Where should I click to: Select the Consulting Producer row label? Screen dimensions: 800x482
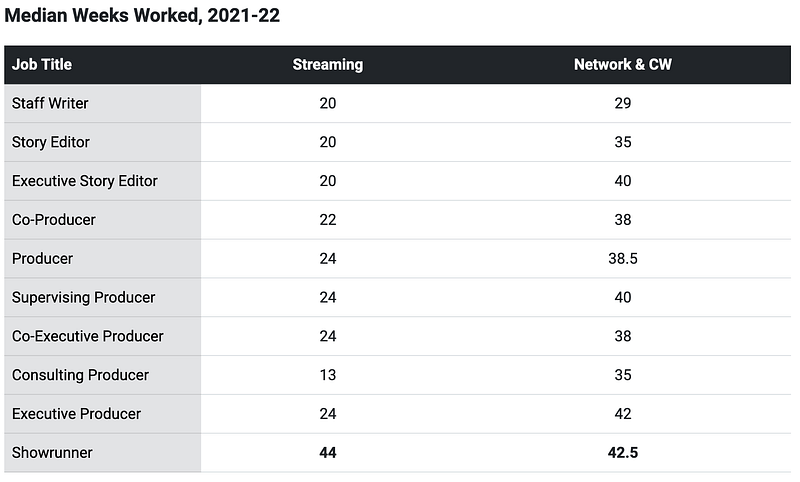click(80, 375)
